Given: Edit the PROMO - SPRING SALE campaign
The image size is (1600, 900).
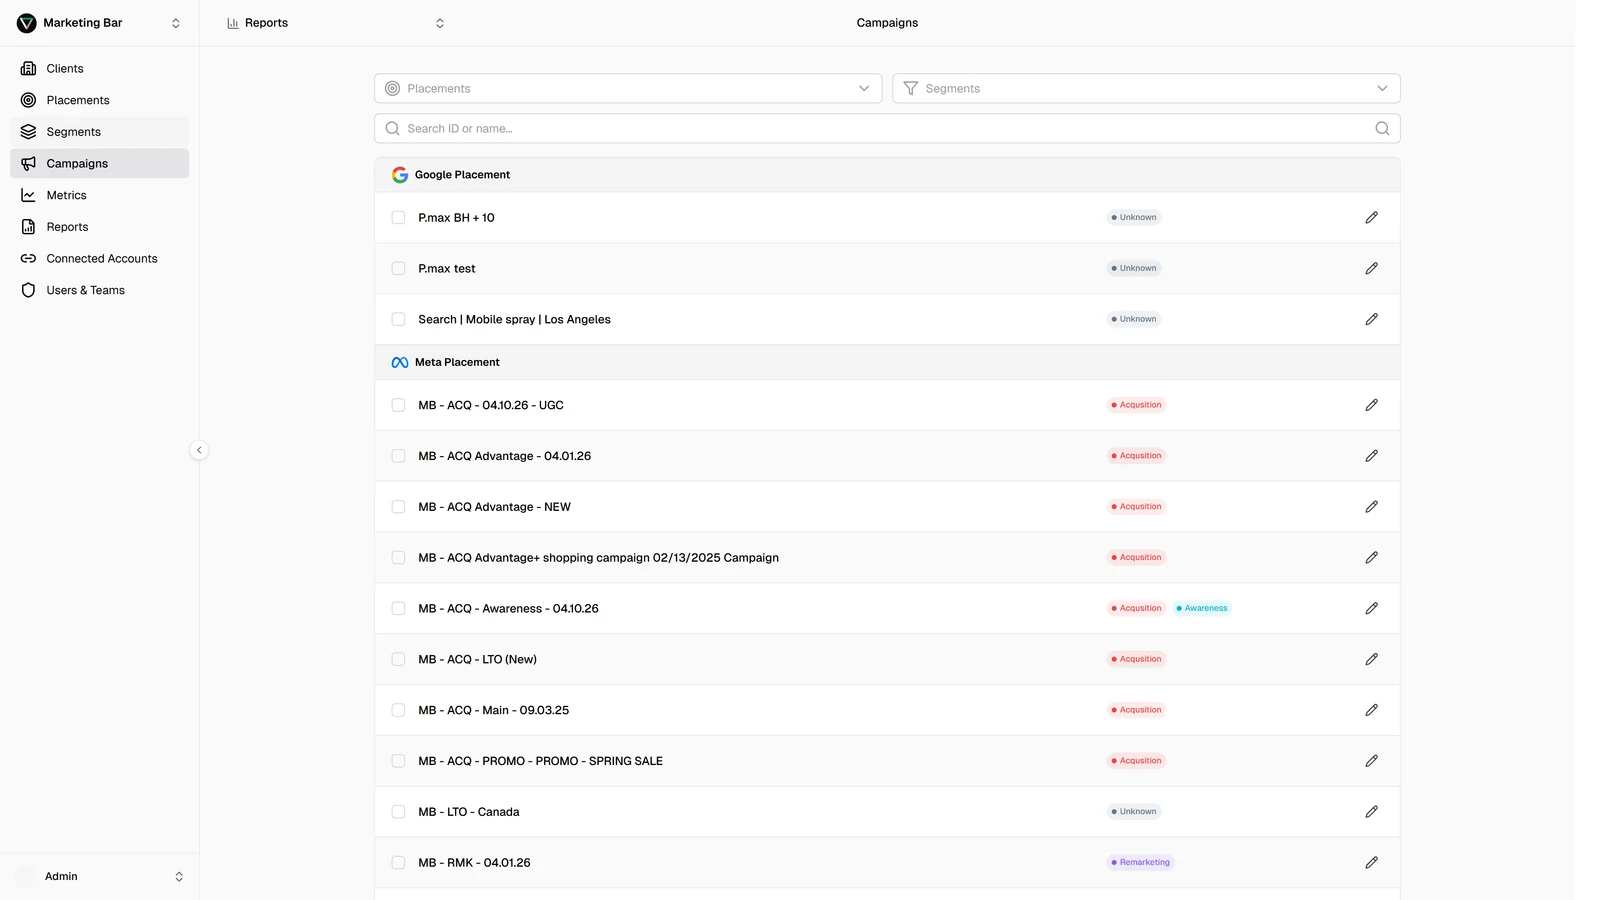Looking at the screenshot, I should (x=1371, y=761).
